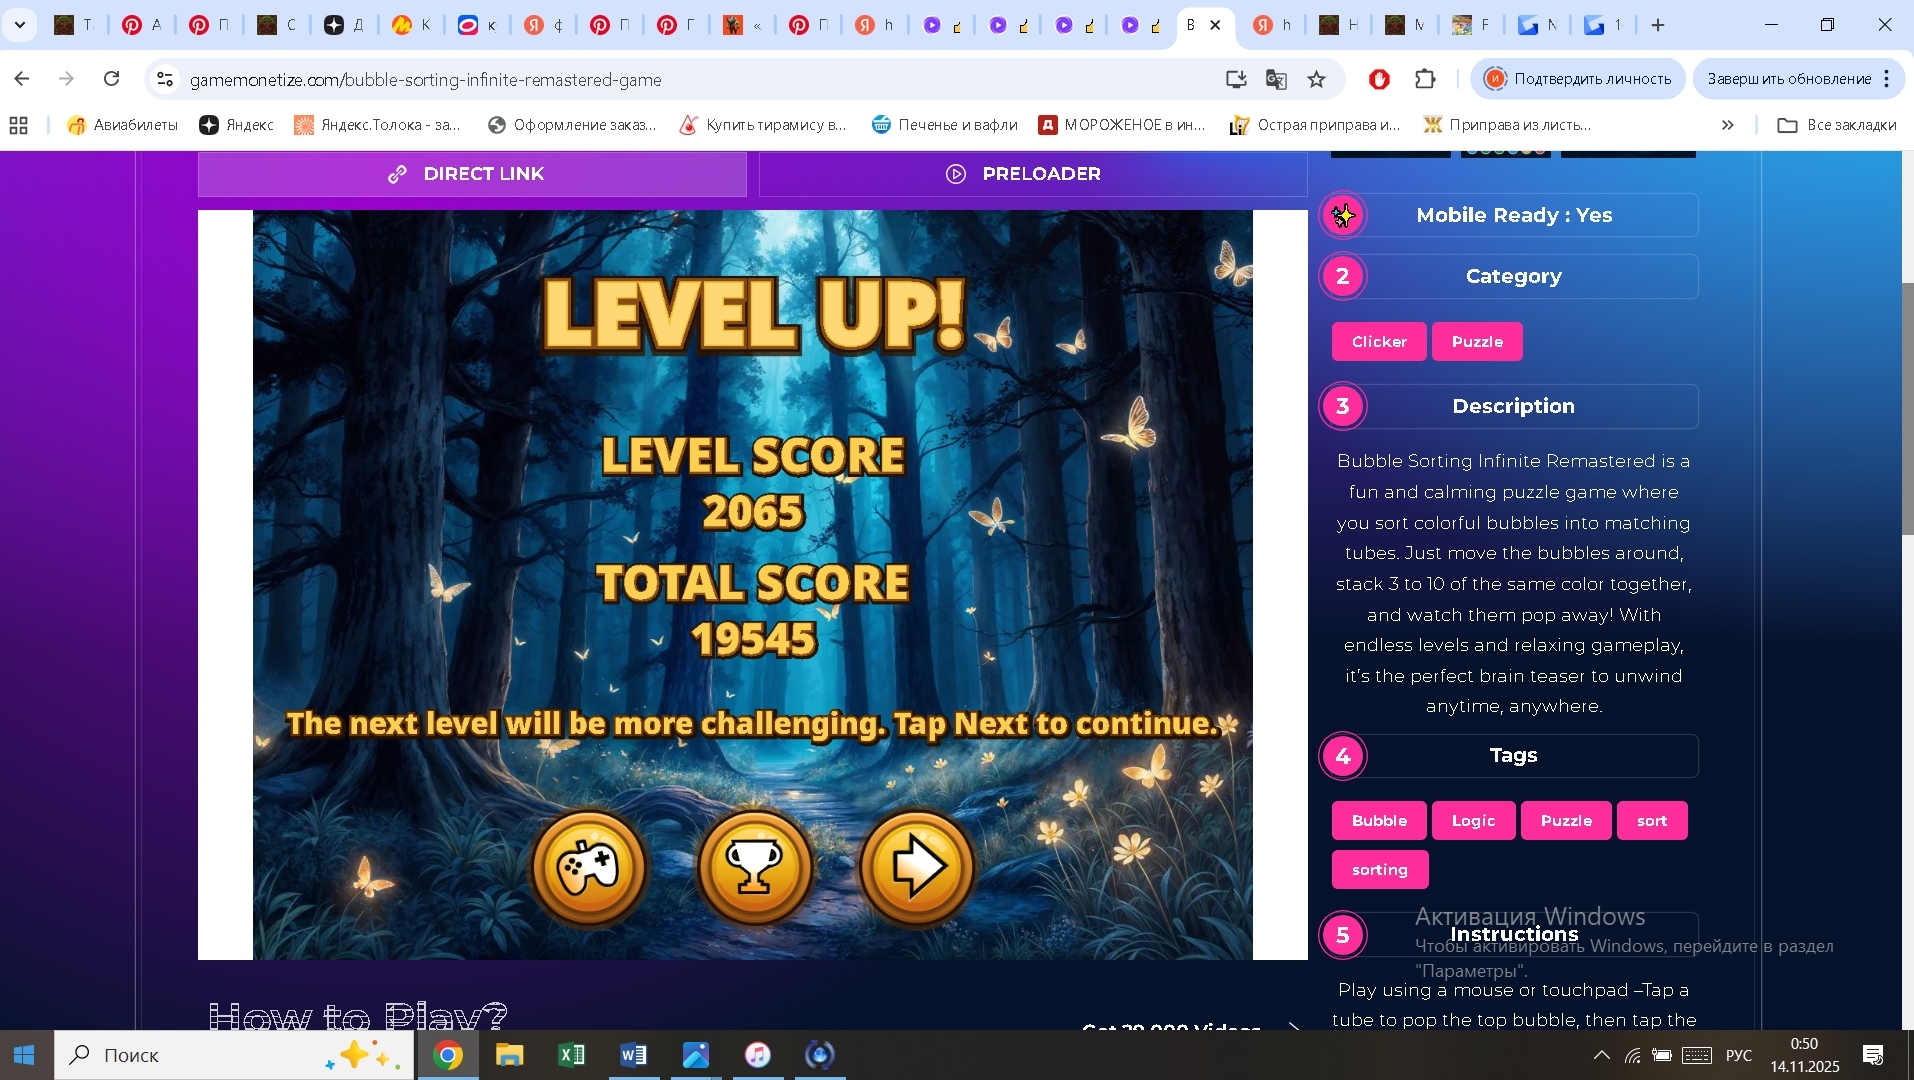Click the Windows Start button
The height and width of the screenshot is (1080, 1914).
(26, 1055)
